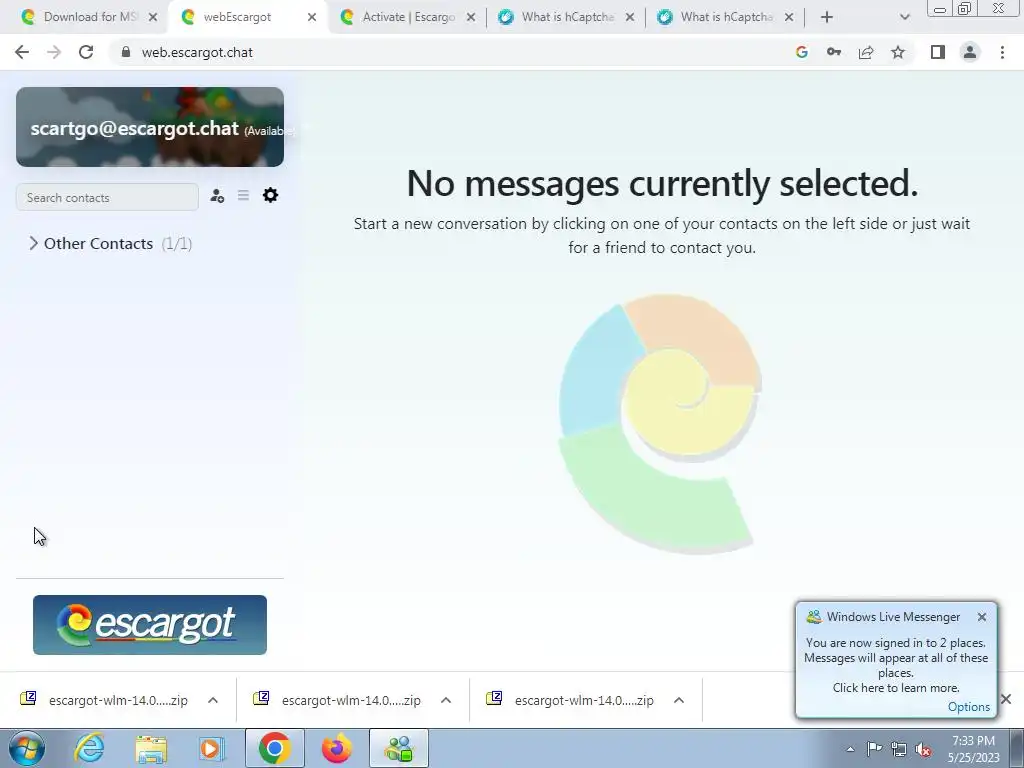Open the tab search dropdown arrow
1024x768 pixels.
(904, 17)
